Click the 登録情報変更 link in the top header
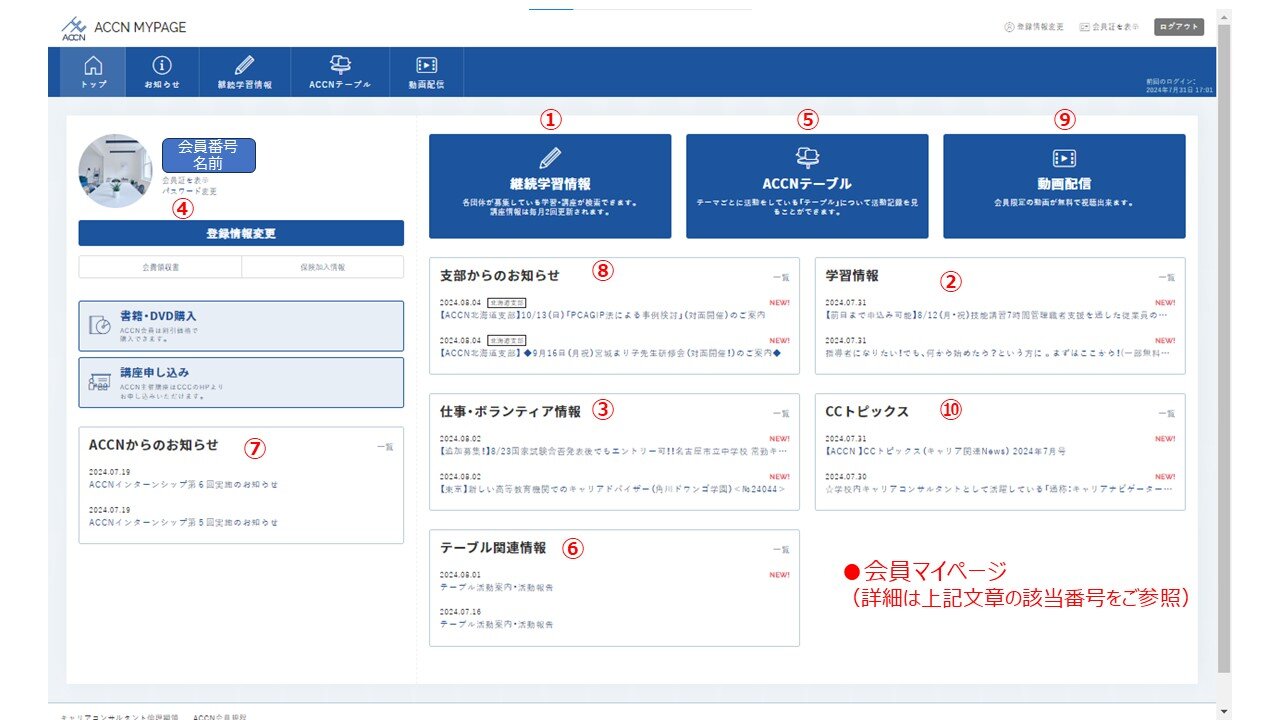The height and width of the screenshot is (720, 1280). [x=1033, y=27]
